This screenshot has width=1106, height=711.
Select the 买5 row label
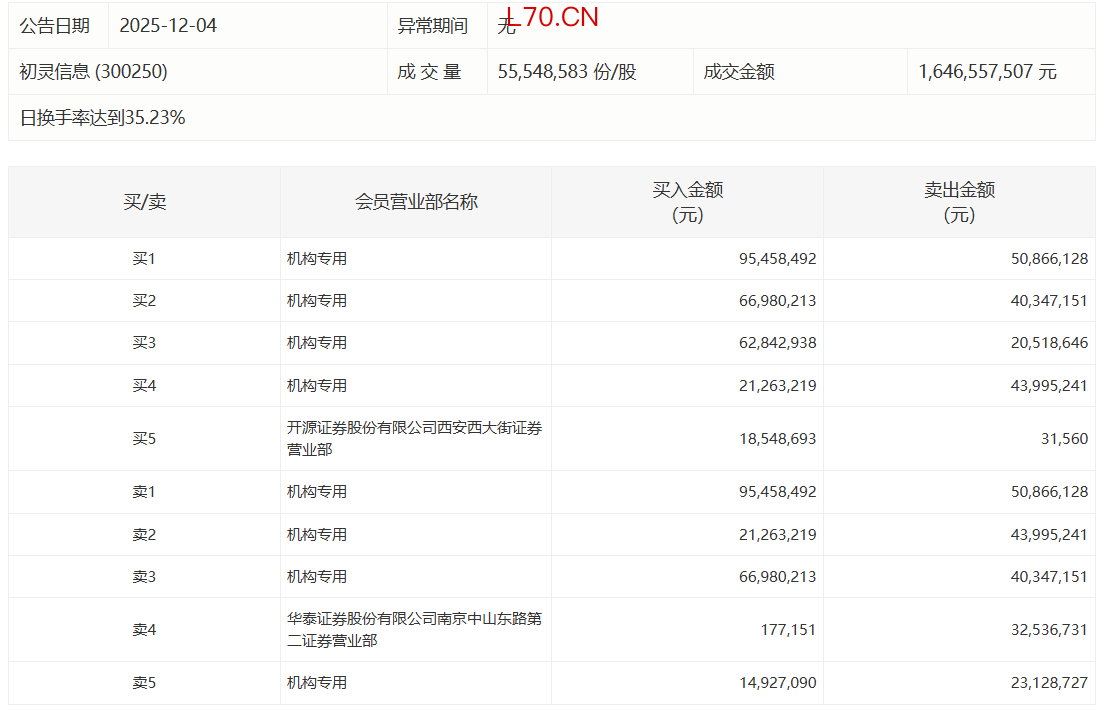point(144,438)
